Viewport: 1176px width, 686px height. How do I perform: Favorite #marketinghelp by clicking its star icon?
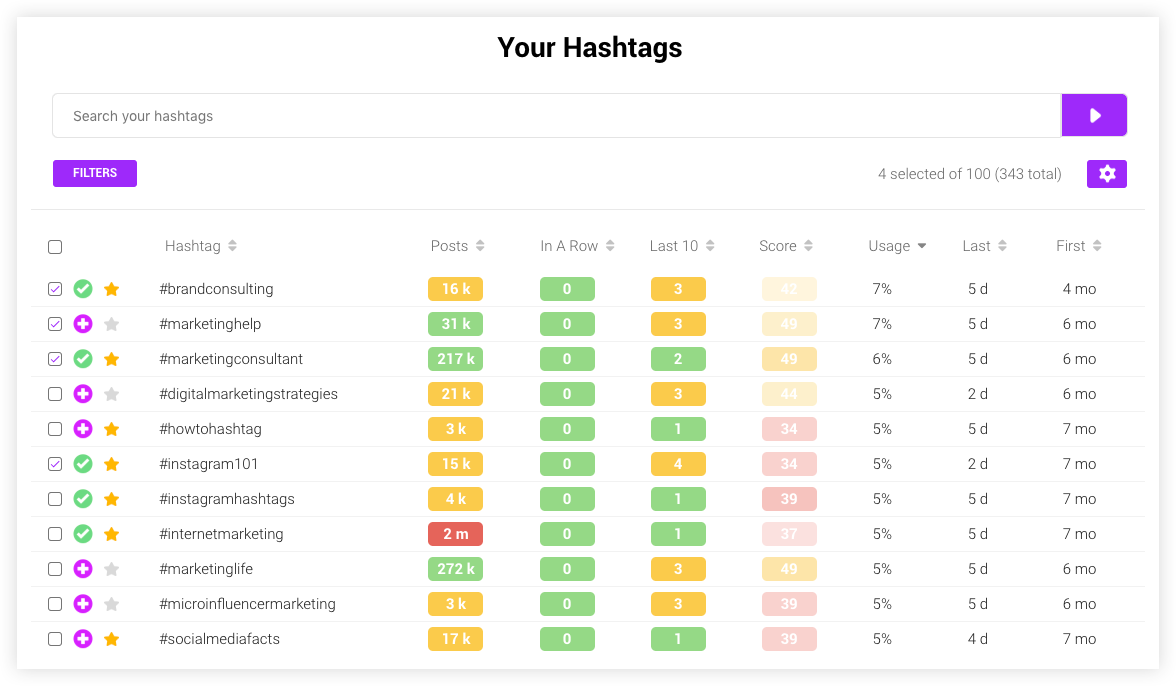coord(111,323)
